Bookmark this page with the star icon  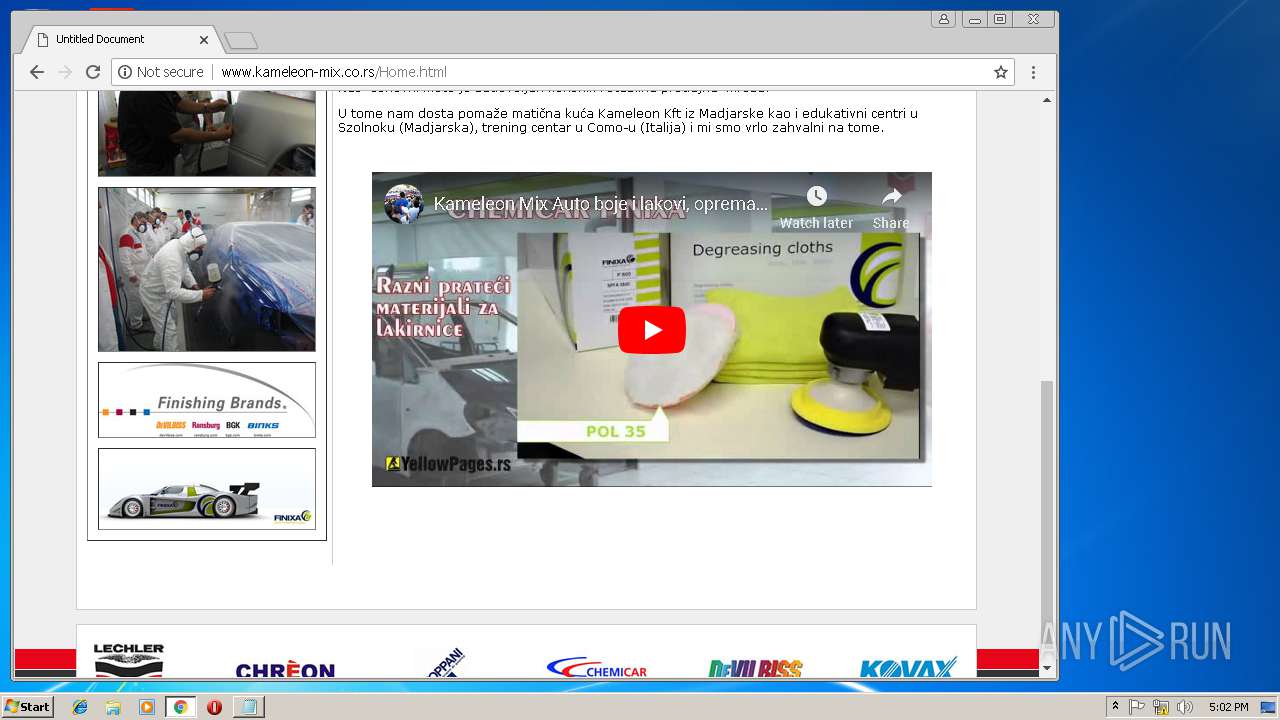[x=1000, y=72]
